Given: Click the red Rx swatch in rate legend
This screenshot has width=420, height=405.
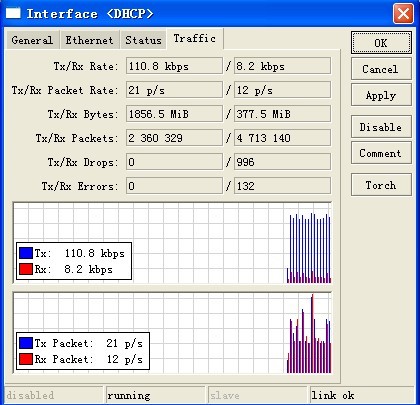Looking at the screenshot, I should click(x=26, y=269).
